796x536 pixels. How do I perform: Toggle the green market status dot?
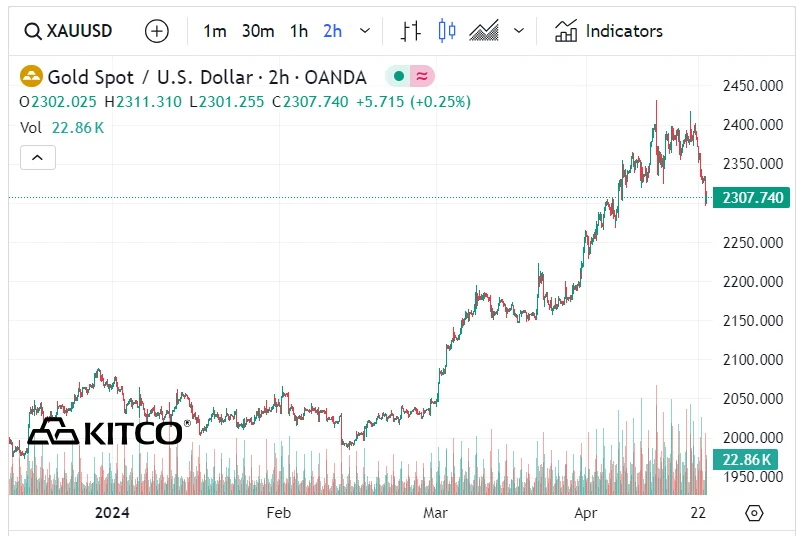[398, 76]
